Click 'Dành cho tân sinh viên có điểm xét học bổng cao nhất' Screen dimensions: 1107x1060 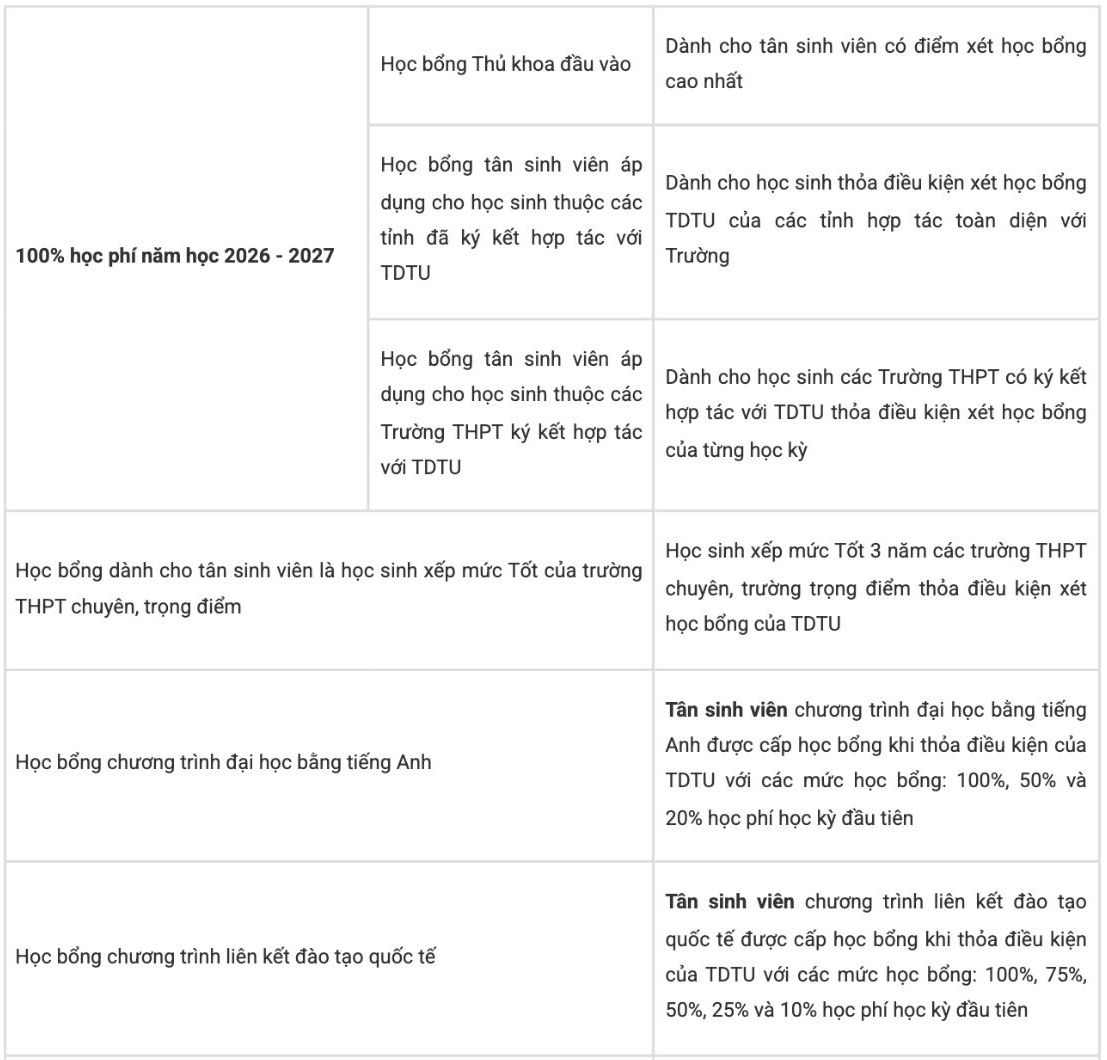click(x=875, y=64)
